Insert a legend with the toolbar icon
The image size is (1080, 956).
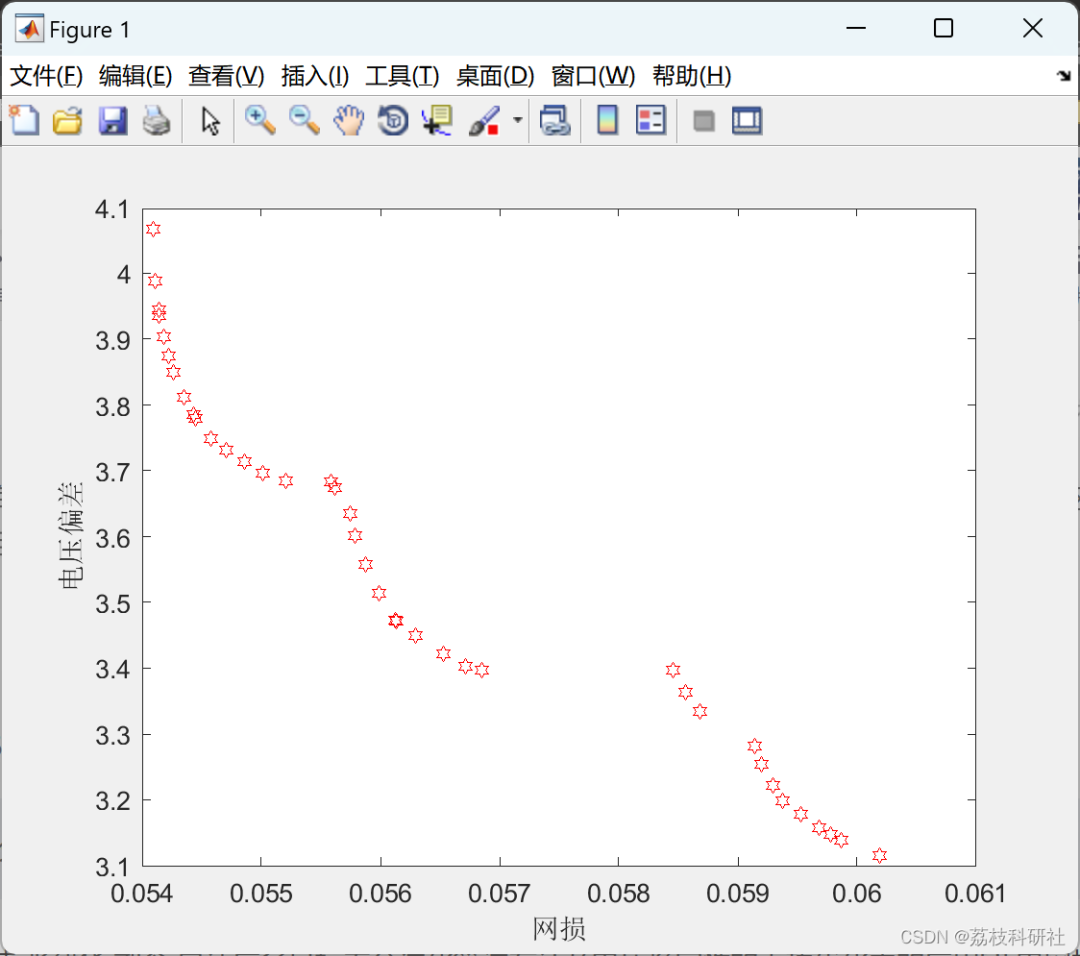pos(651,121)
